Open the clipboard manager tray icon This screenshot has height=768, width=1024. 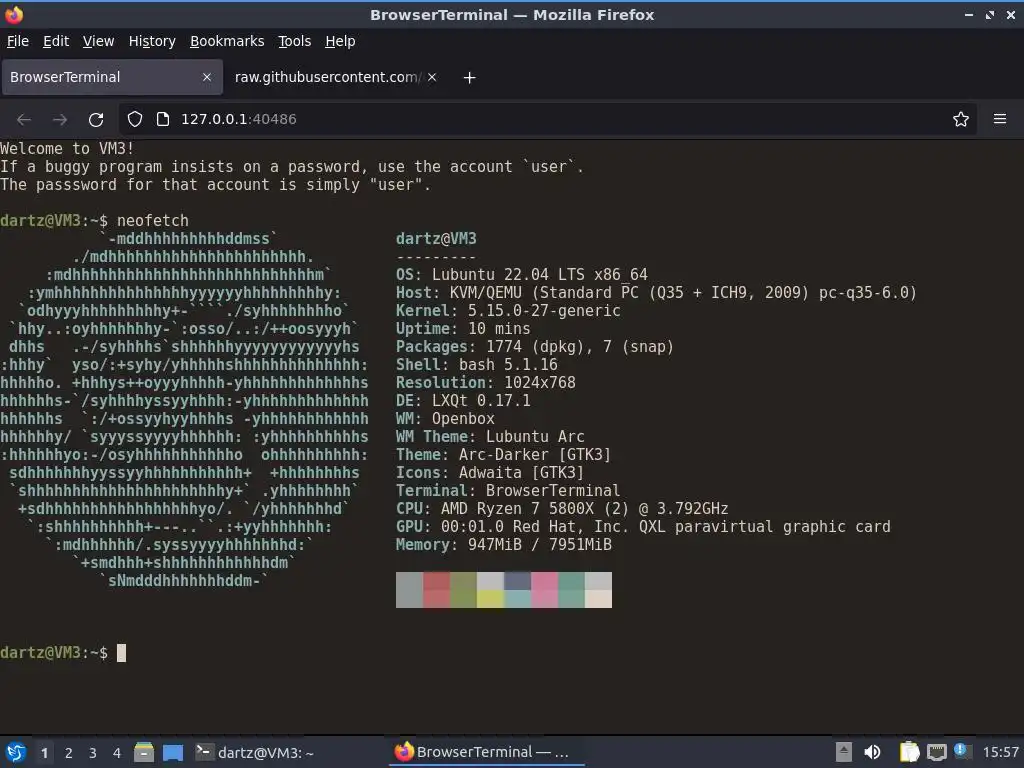pyautogui.click(x=909, y=752)
